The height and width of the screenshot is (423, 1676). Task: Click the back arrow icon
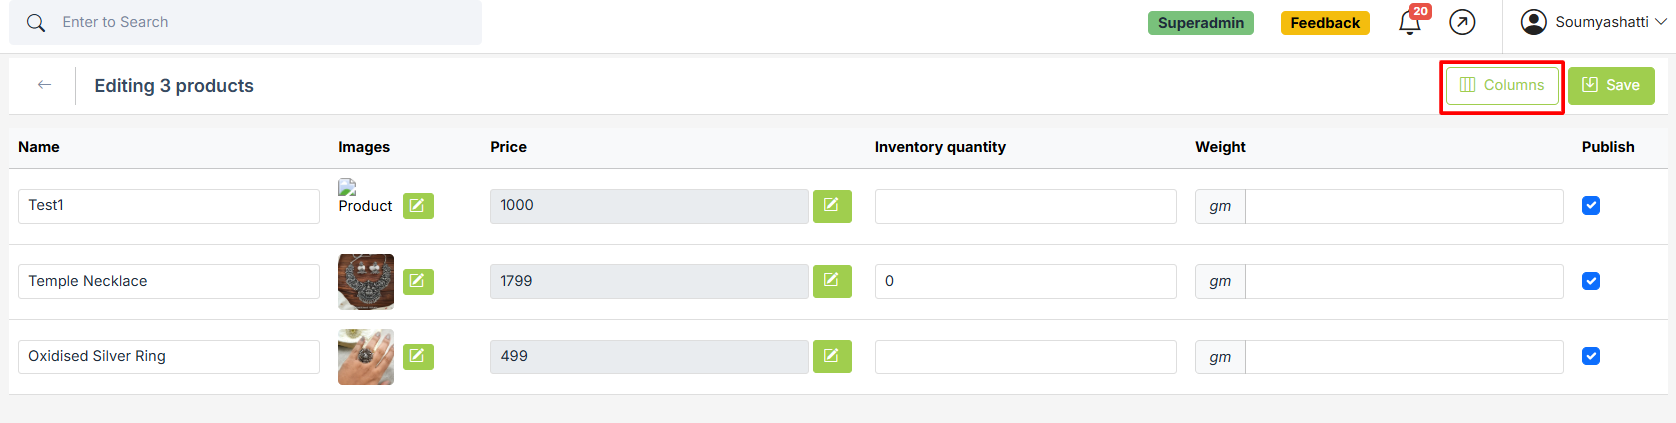44,85
